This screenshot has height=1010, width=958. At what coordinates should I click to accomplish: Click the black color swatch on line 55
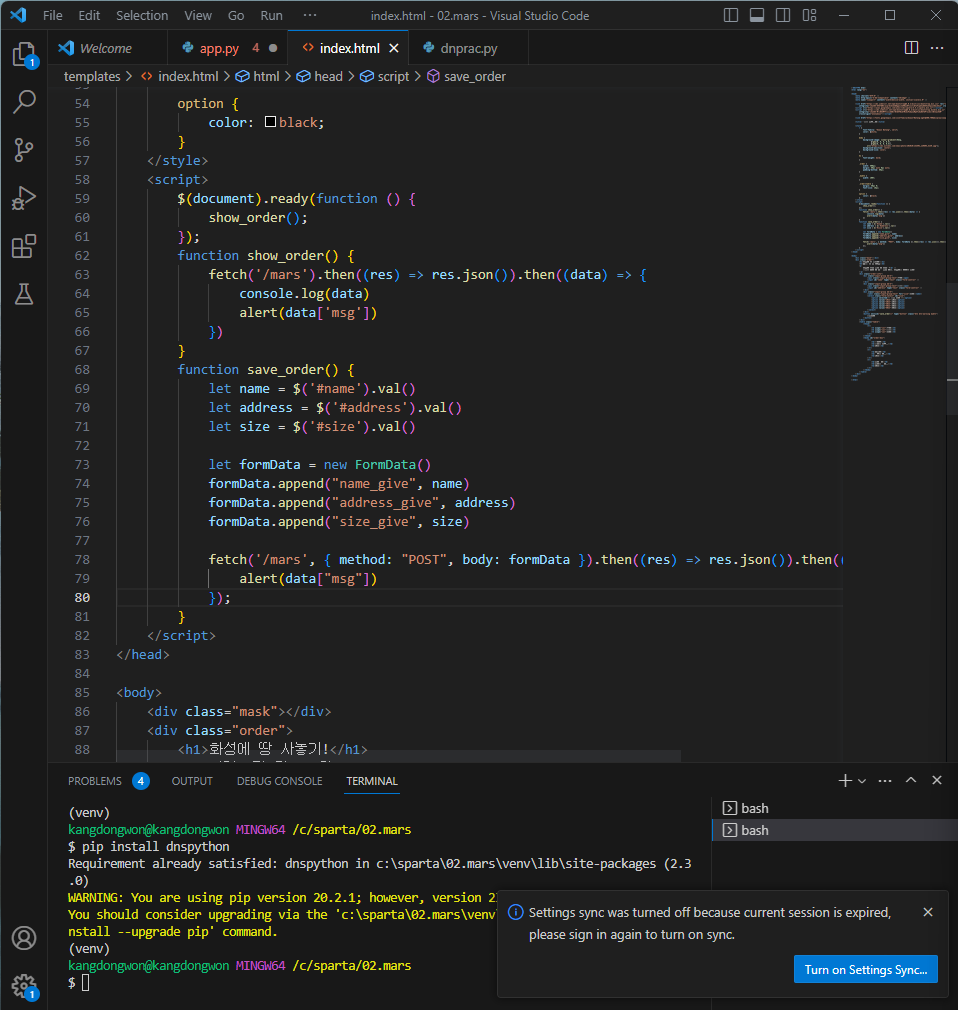[271, 122]
